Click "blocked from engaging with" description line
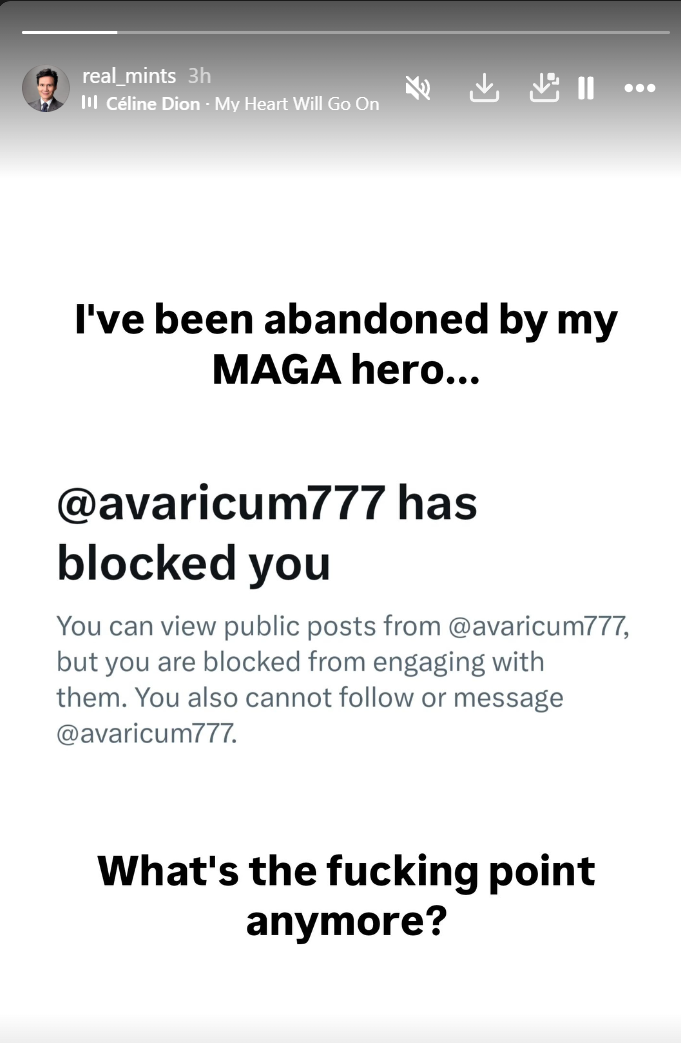This screenshot has height=1043, width=681. point(374,663)
